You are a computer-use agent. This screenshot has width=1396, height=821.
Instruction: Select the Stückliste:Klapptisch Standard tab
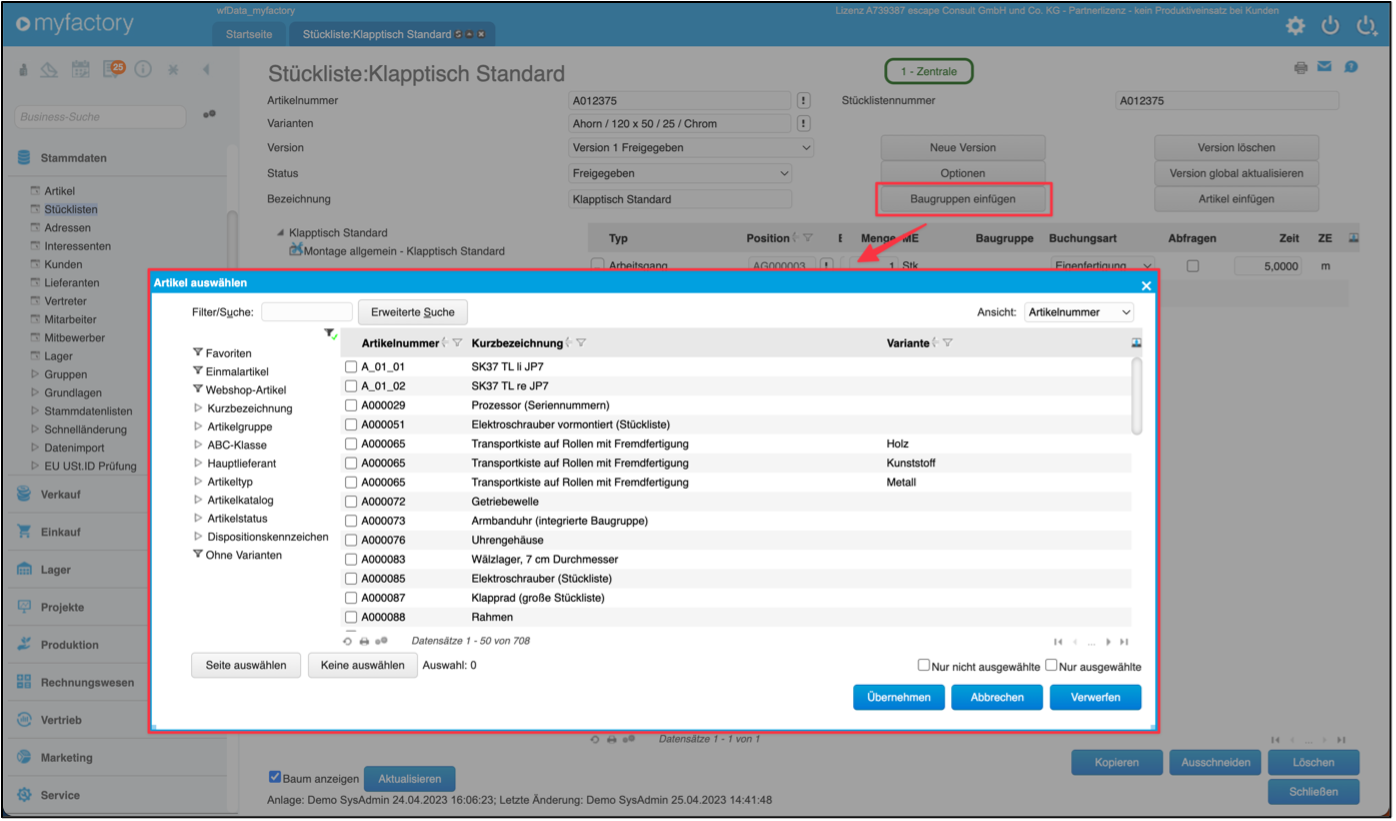391,34
